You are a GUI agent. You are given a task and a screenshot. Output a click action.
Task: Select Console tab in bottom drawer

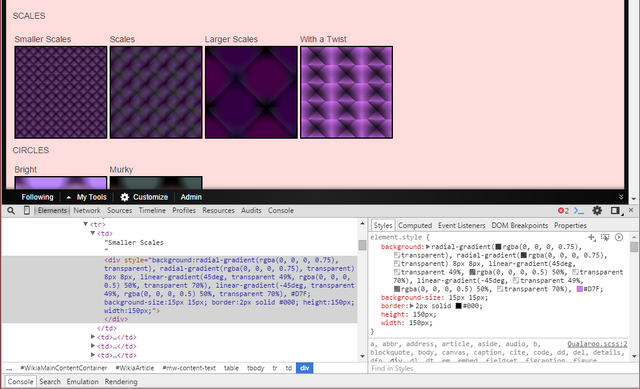tap(20, 382)
